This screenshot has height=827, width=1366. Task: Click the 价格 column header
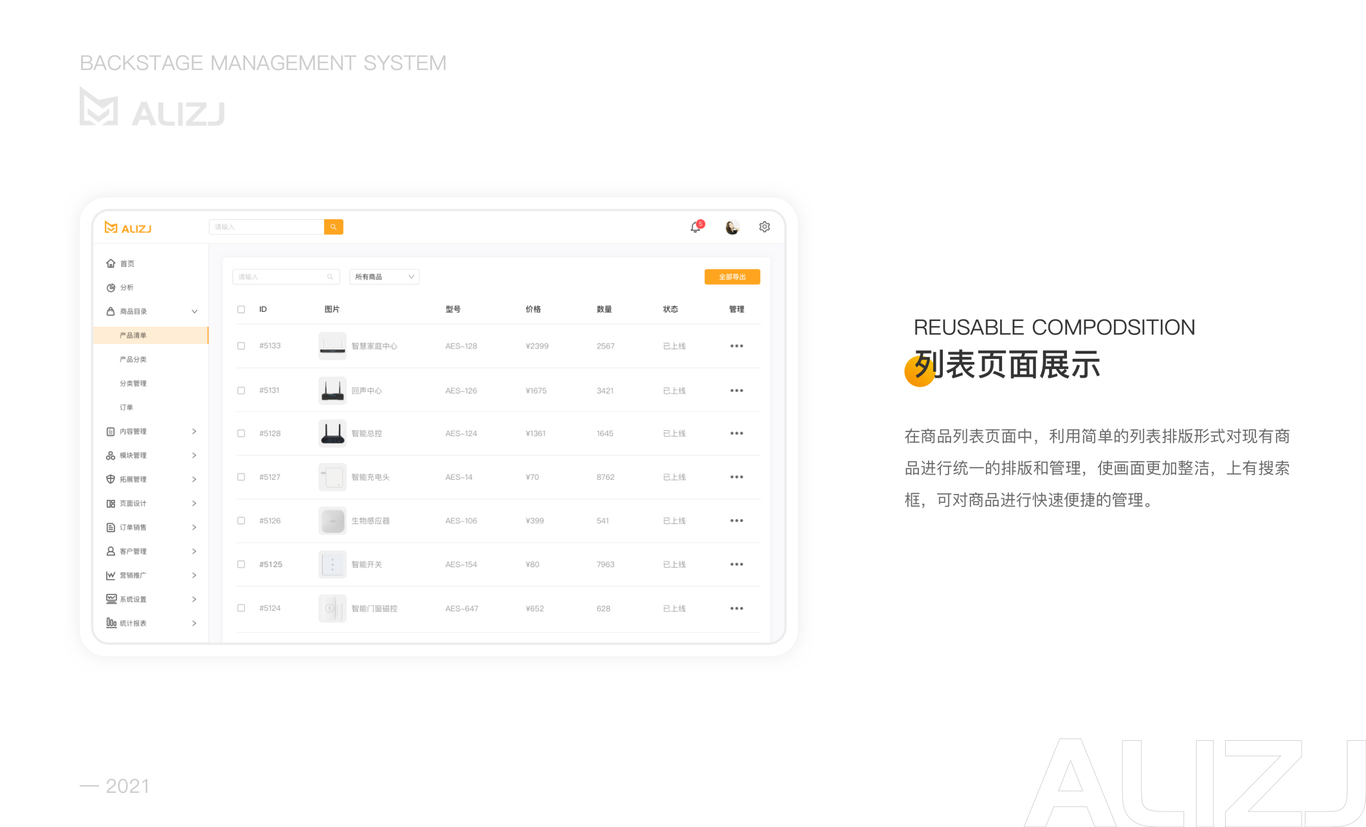pyautogui.click(x=533, y=309)
